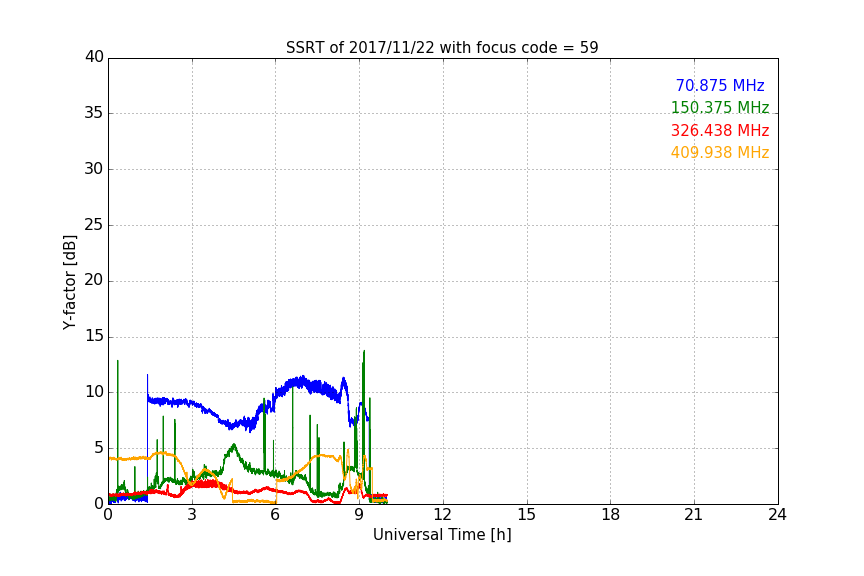Click the x-axis tick value 9
Screen dimensions: 864x576
(359, 515)
